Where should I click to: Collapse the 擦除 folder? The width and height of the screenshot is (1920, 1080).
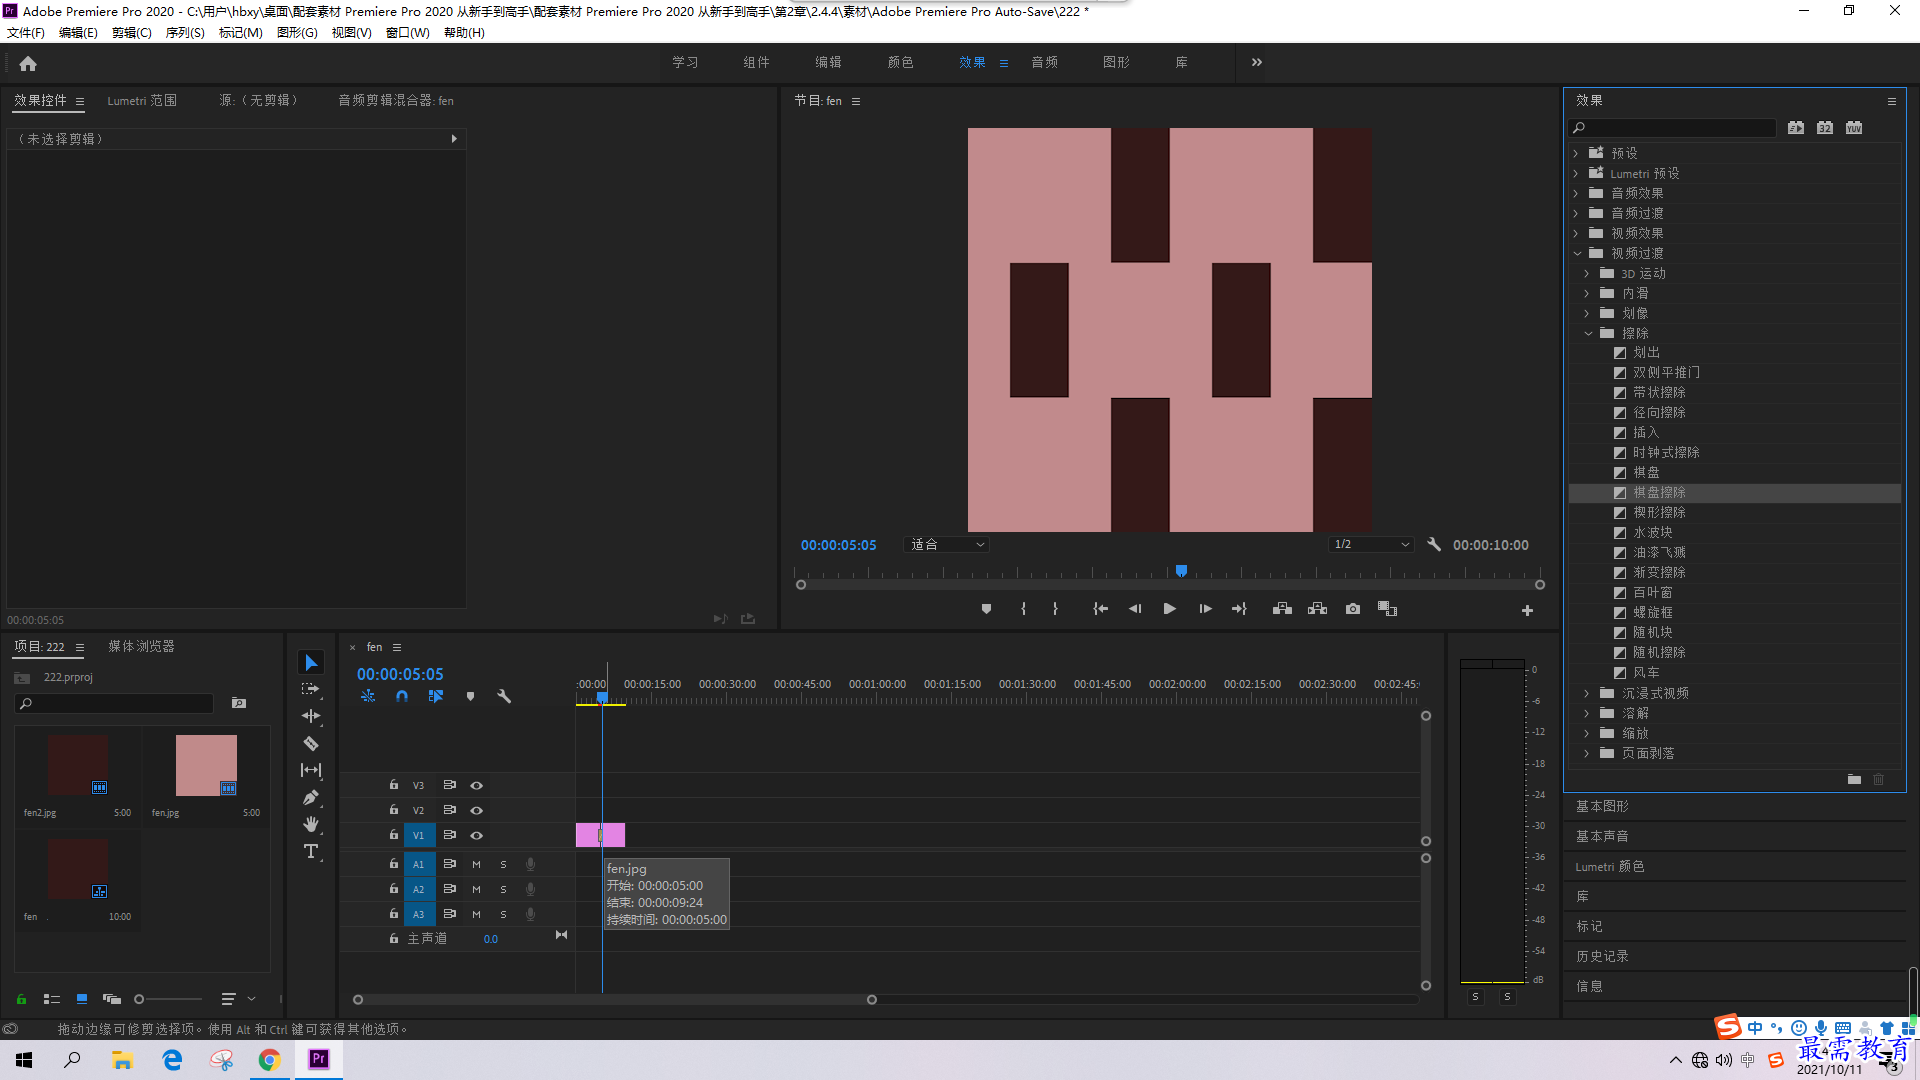tap(1588, 333)
